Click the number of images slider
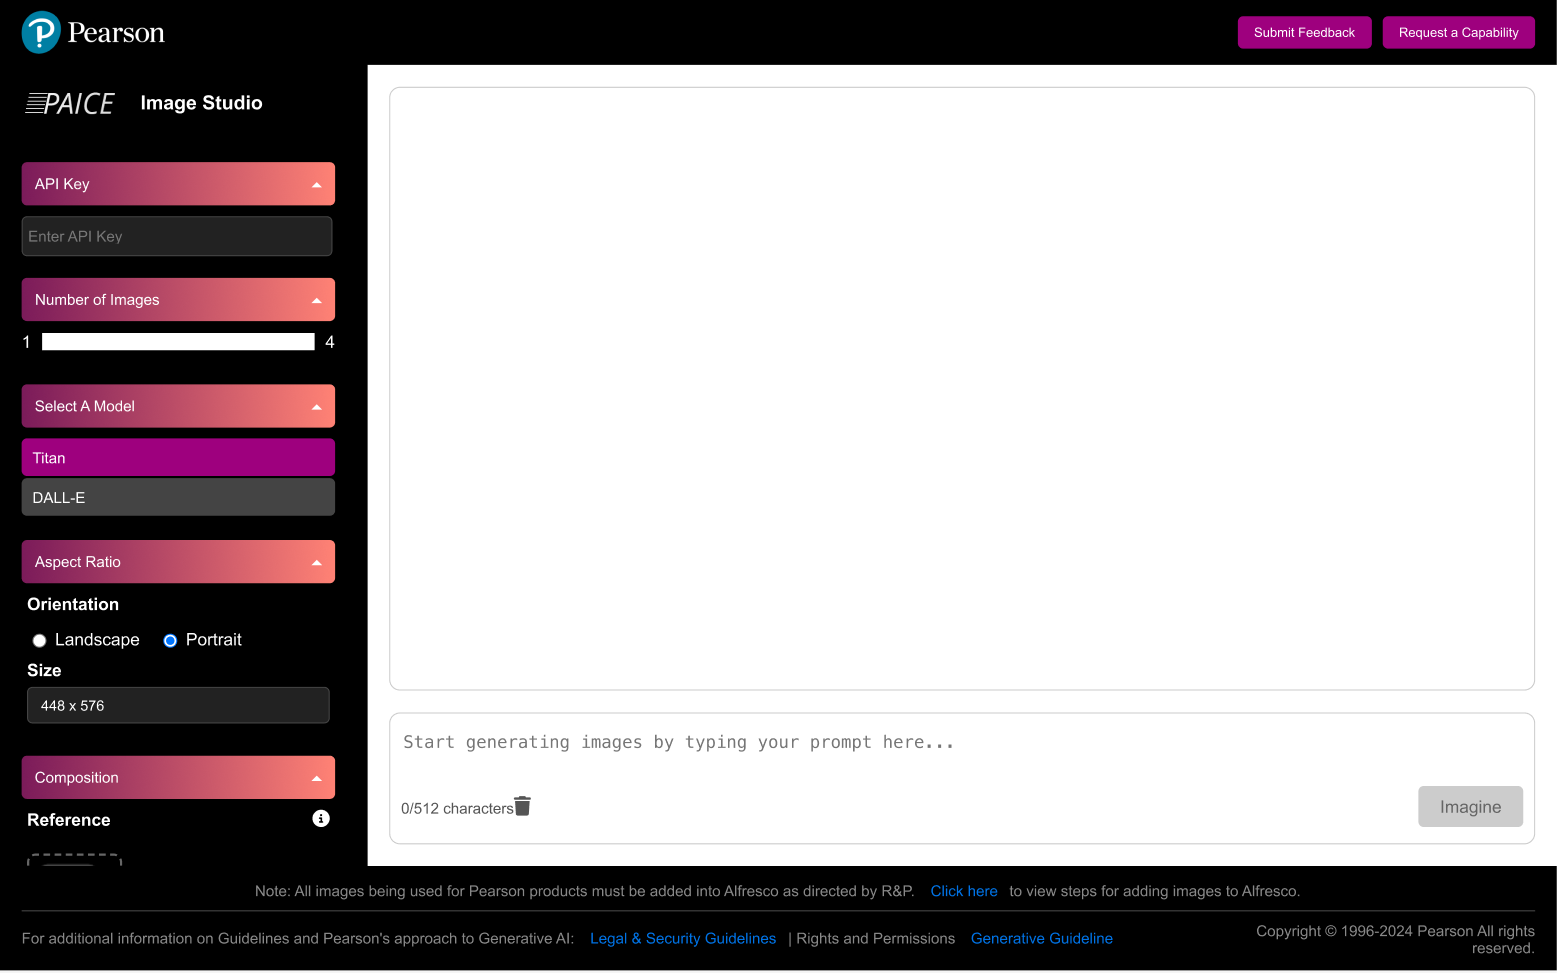 pos(178,342)
